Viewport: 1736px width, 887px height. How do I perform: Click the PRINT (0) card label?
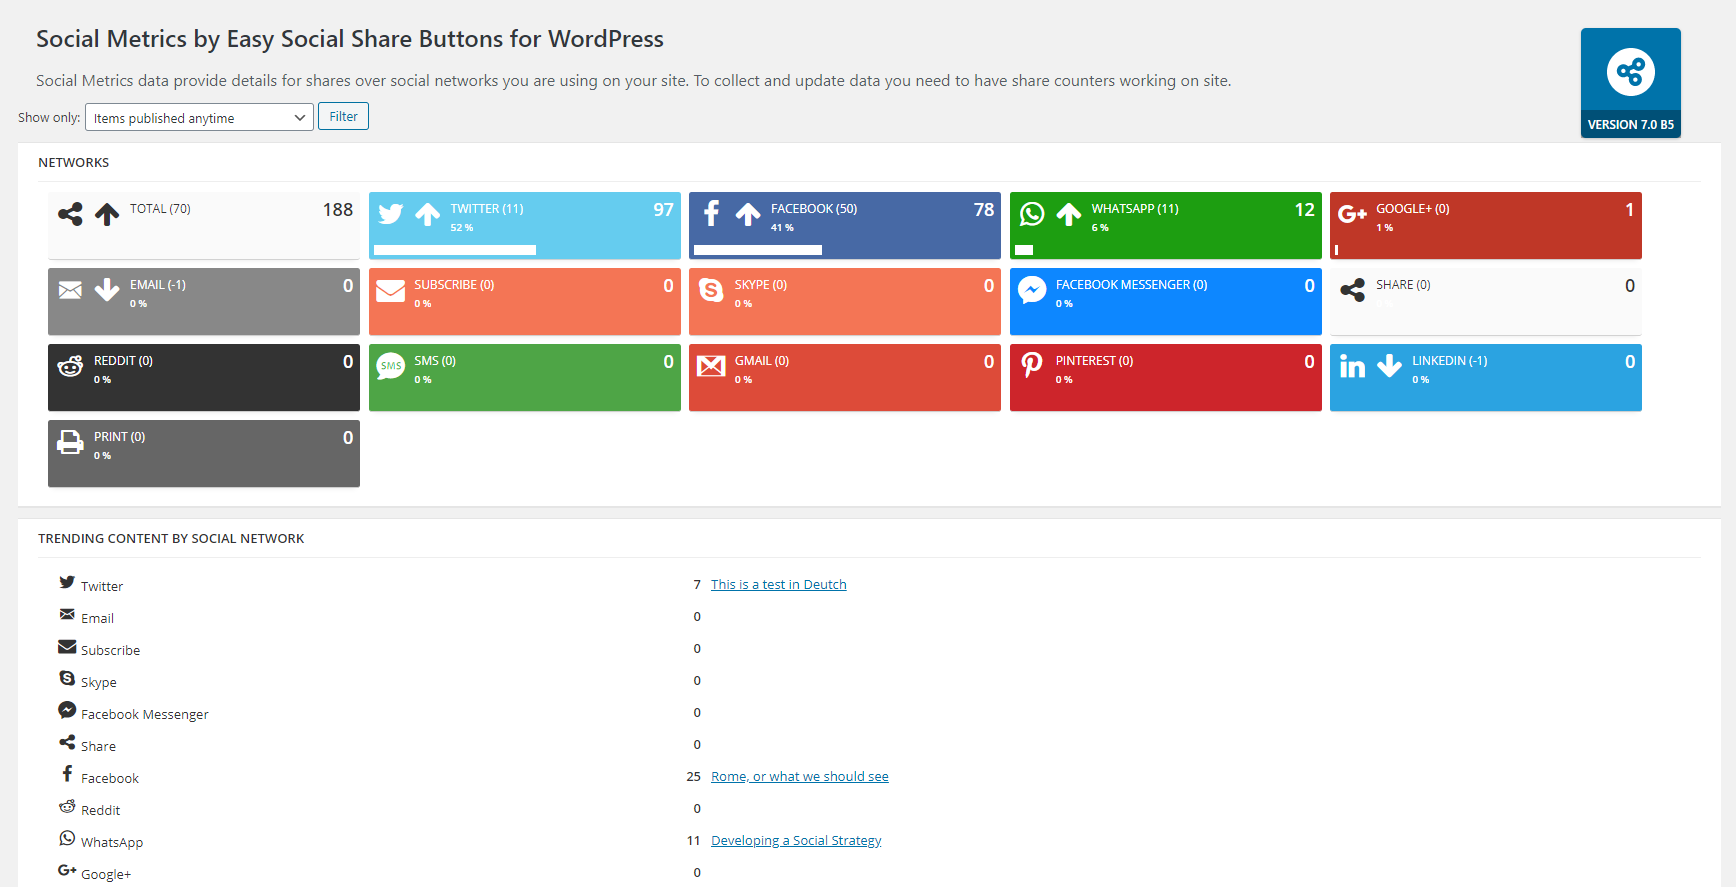pos(120,437)
